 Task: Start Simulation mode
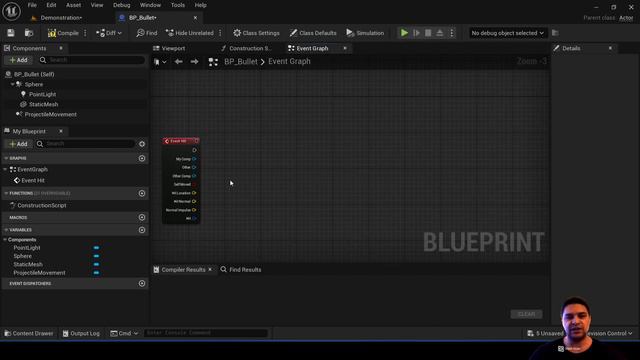click(365, 33)
